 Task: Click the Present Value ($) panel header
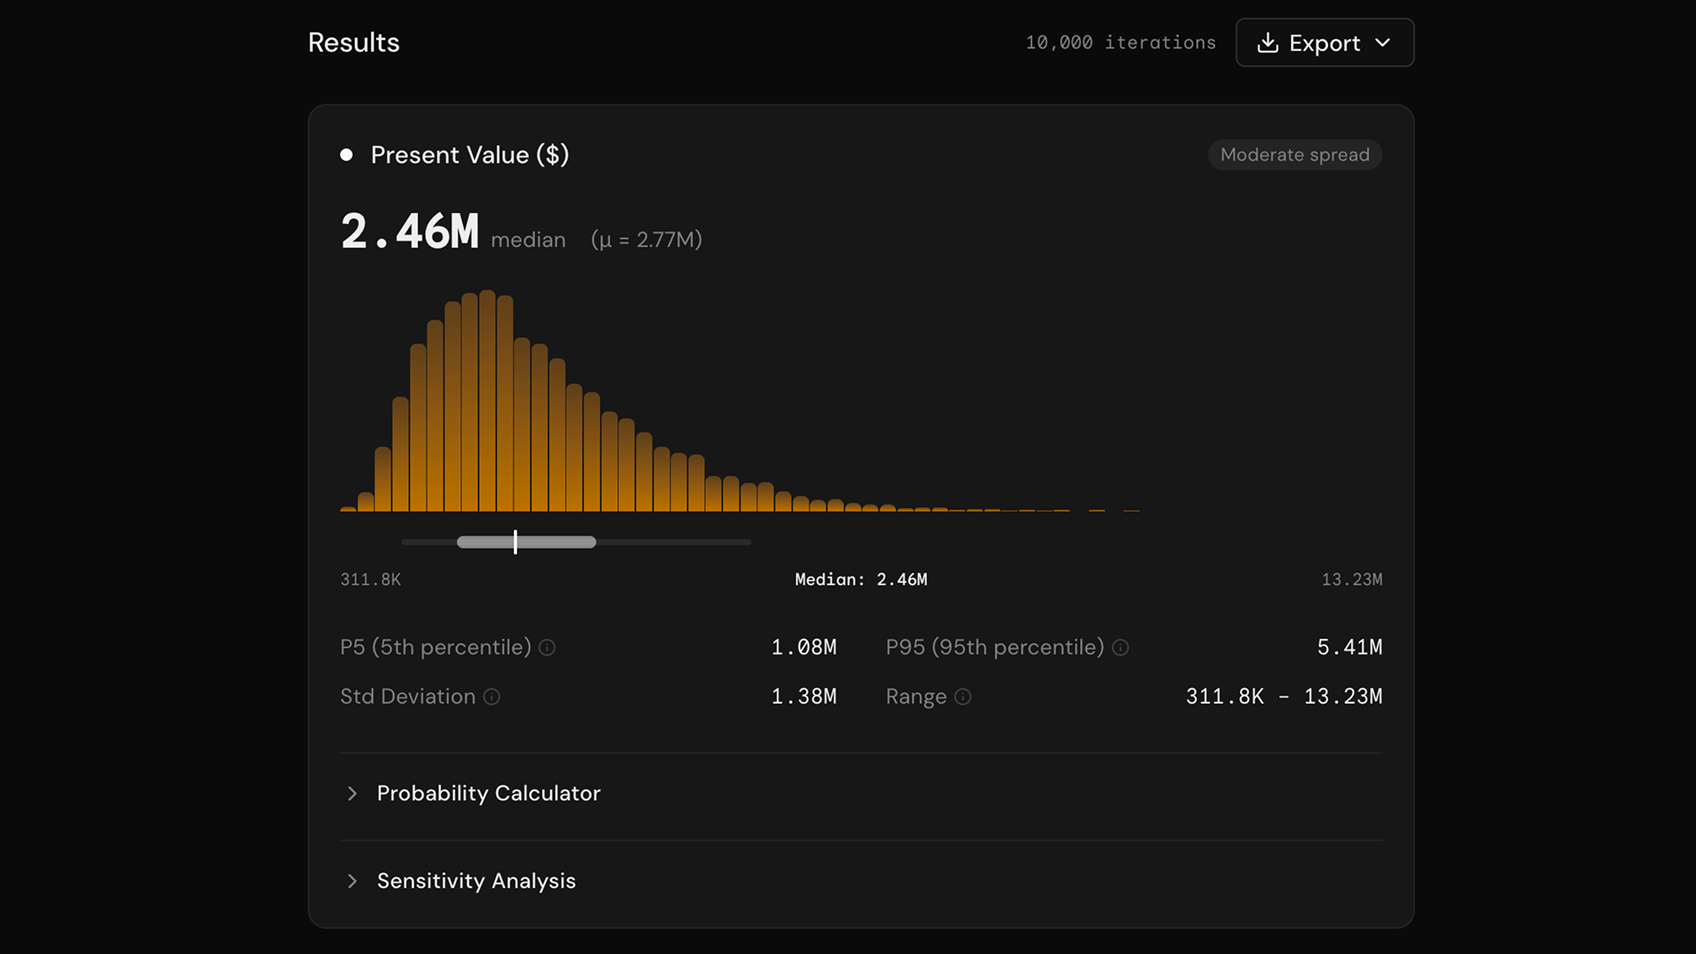[x=470, y=154]
